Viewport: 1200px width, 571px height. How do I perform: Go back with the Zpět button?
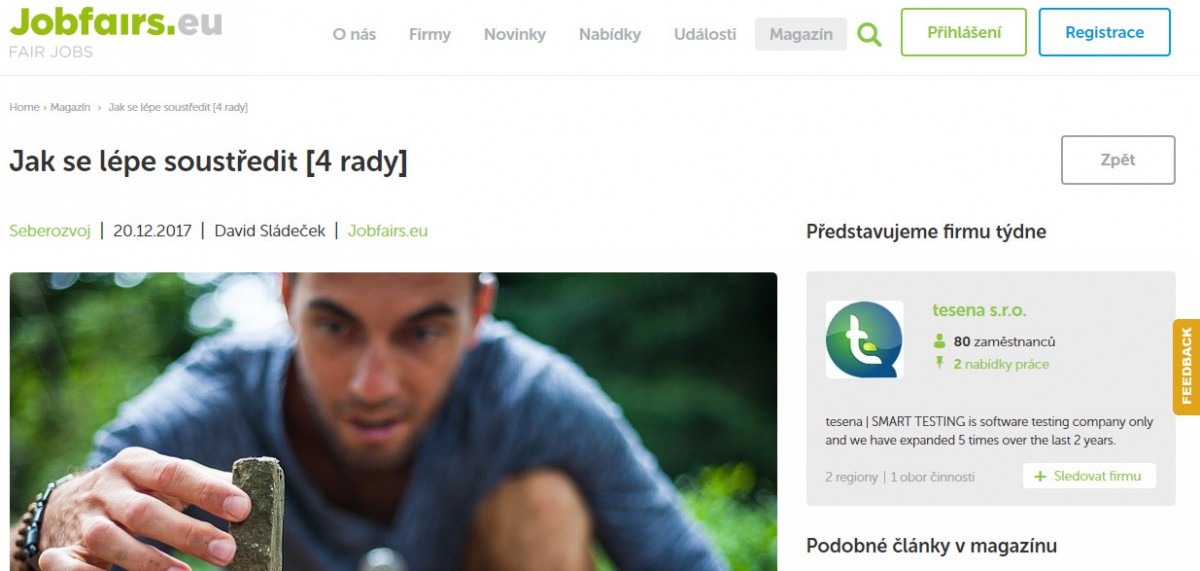(1118, 160)
